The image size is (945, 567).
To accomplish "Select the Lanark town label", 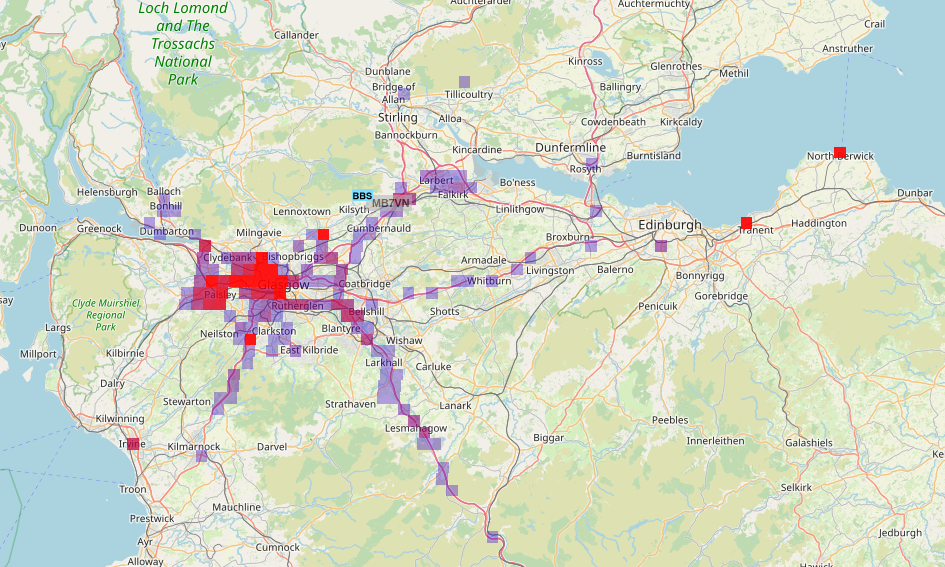I will 455,405.
